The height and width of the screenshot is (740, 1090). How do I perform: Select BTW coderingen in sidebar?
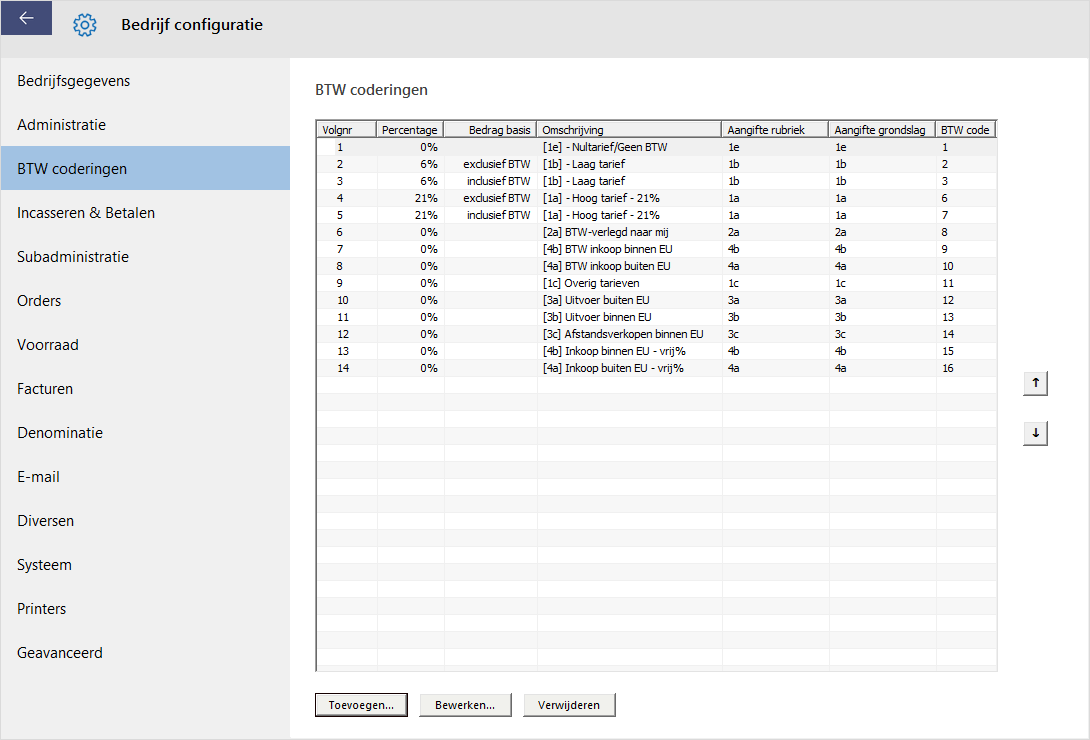coord(145,168)
